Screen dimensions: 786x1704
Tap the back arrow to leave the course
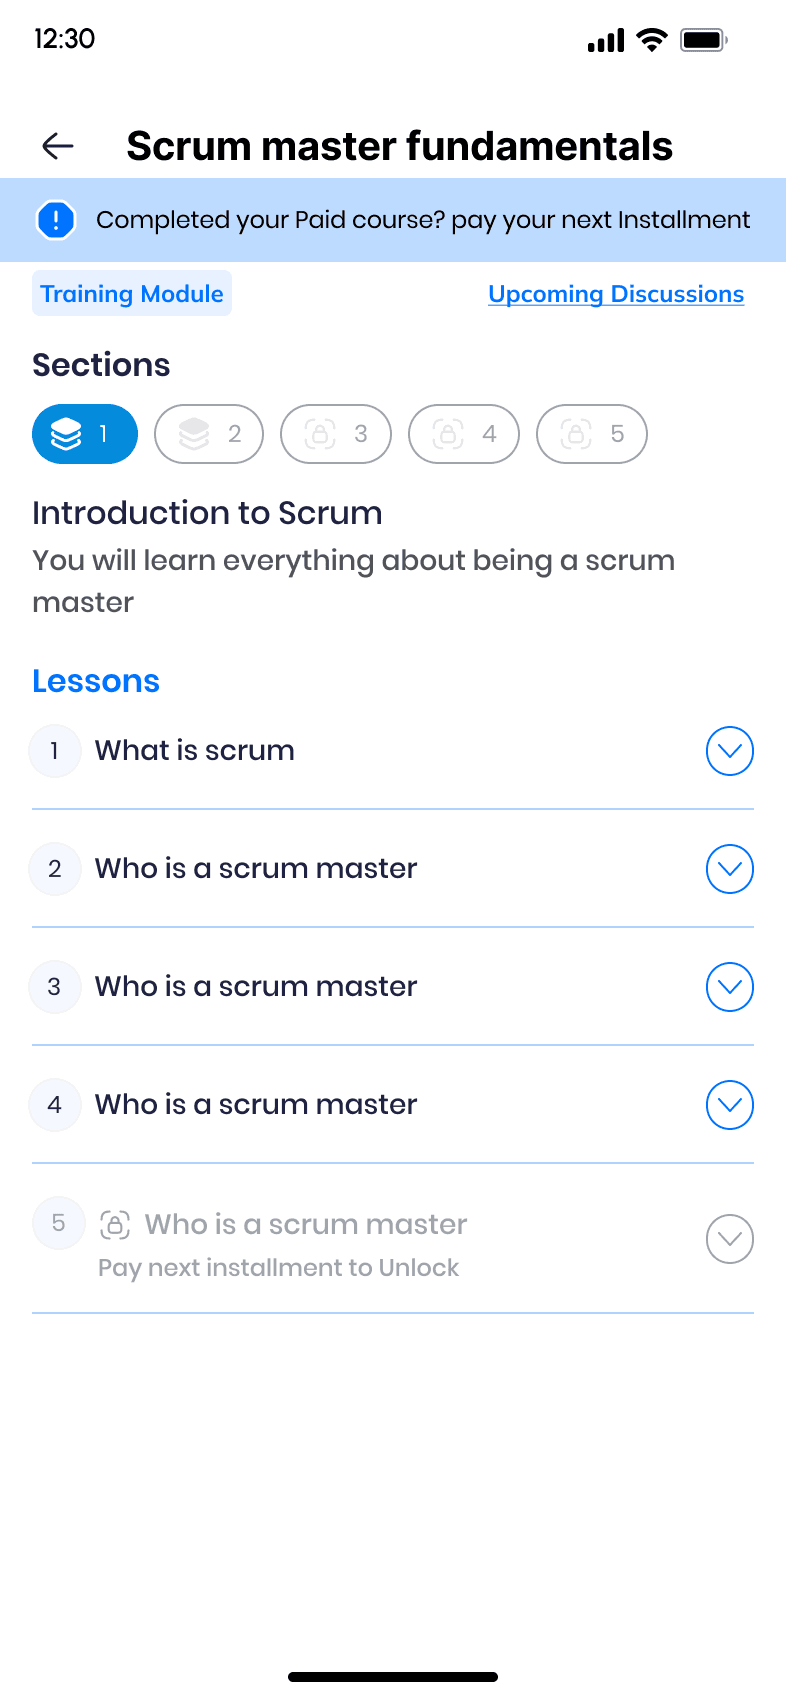click(57, 146)
